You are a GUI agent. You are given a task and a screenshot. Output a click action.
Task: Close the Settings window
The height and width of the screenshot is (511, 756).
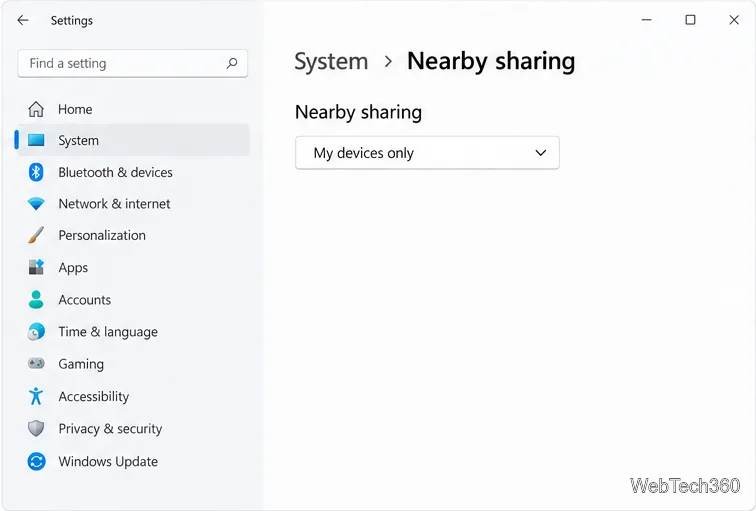[x=734, y=20]
